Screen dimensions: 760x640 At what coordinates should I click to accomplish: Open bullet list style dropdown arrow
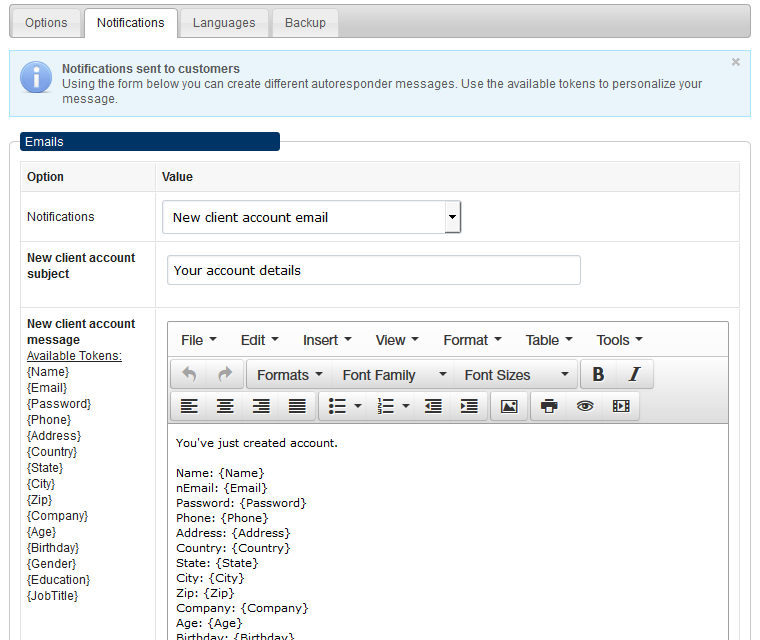(x=358, y=406)
